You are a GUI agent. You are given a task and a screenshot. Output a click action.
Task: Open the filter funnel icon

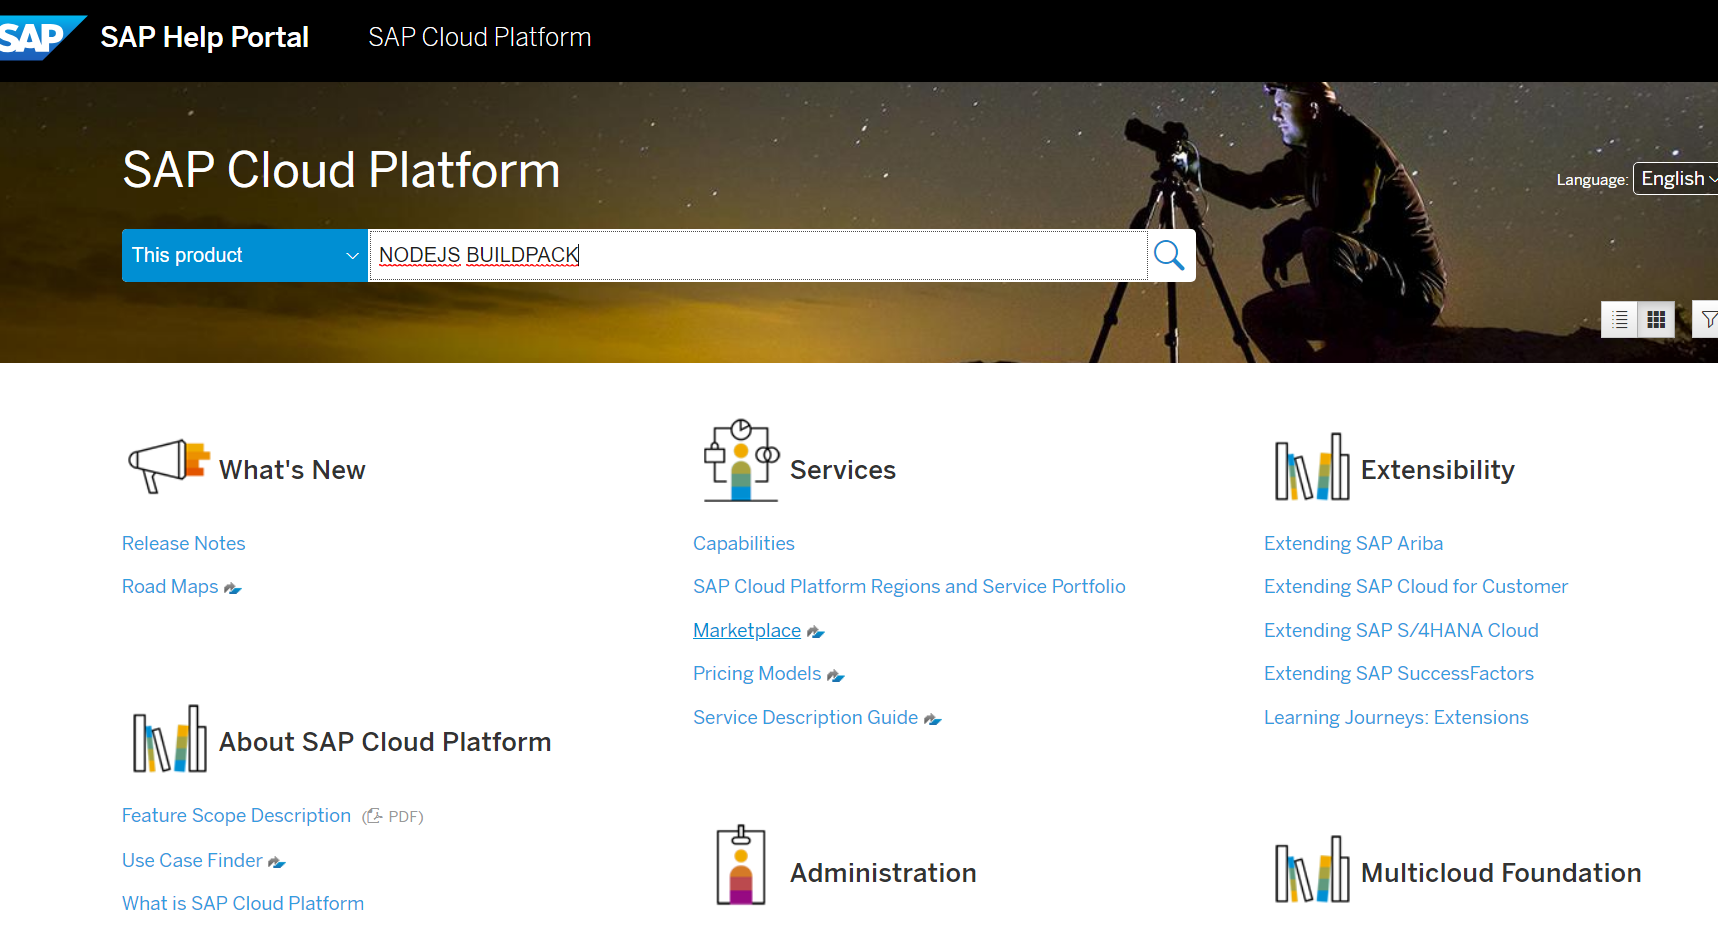[1708, 320]
